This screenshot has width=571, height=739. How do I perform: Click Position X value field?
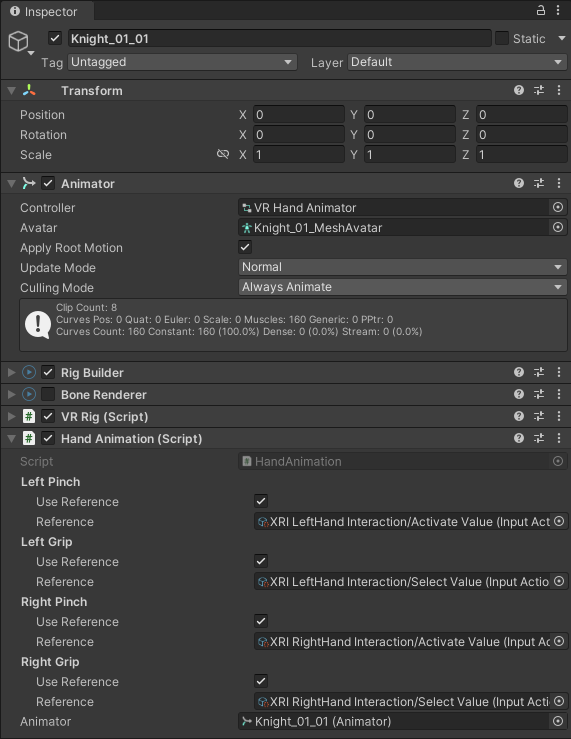[x=299, y=115]
